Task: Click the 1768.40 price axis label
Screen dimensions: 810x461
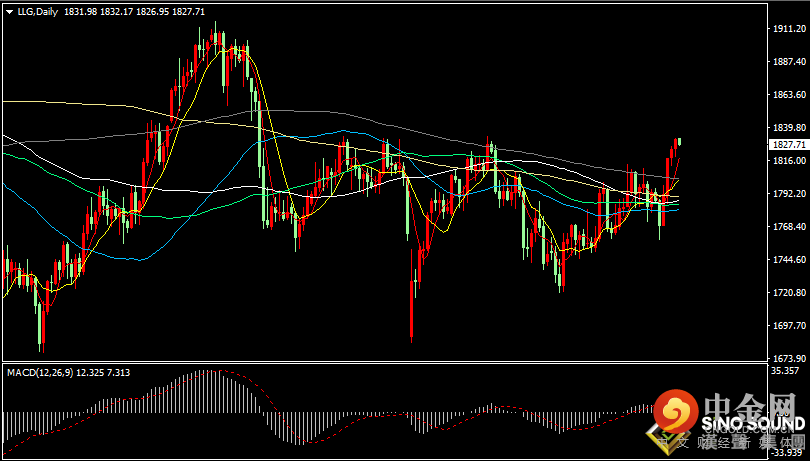Action: point(791,226)
